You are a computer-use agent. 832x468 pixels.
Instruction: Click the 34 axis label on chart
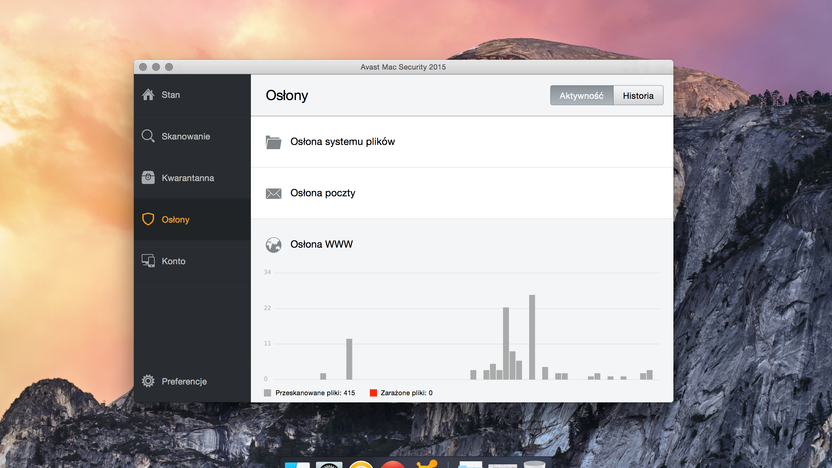pyautogui.click(x=267, y=272)
